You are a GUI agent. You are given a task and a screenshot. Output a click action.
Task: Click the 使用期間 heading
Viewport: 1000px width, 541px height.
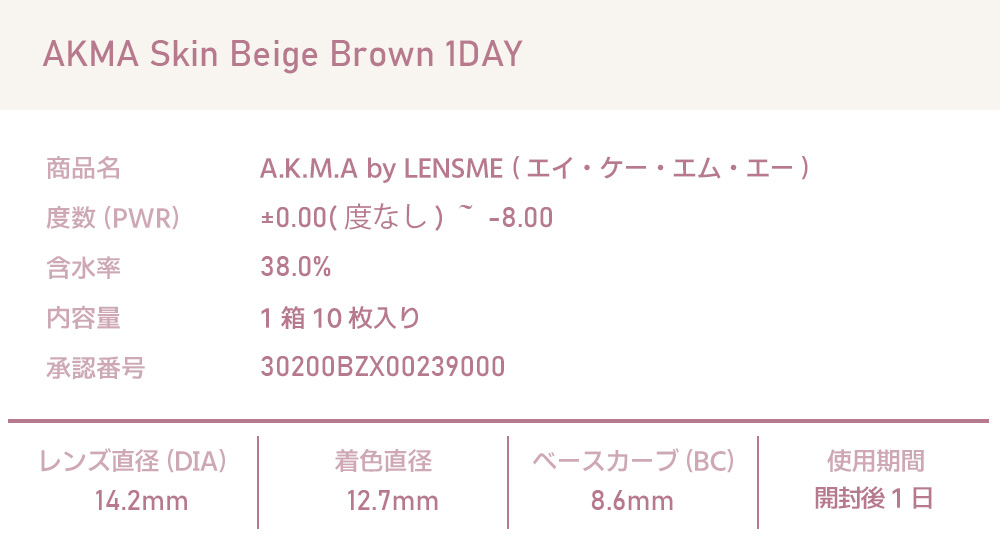[875, 461]
